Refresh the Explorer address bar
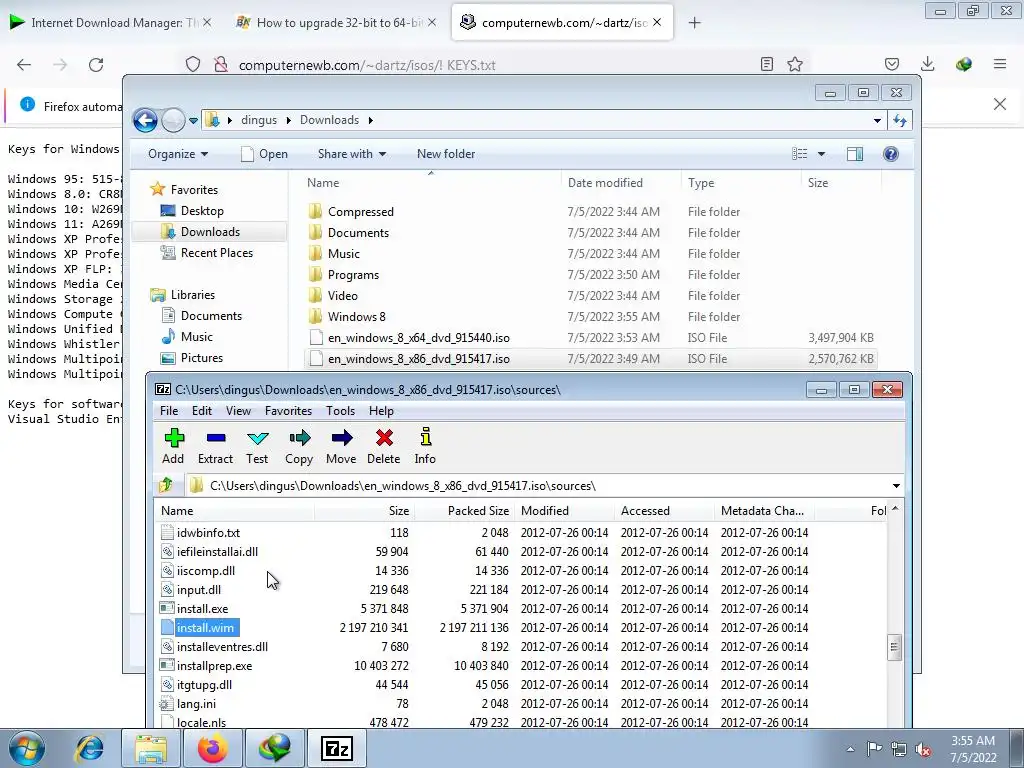Screen dimensions: 1024x768 900,120
